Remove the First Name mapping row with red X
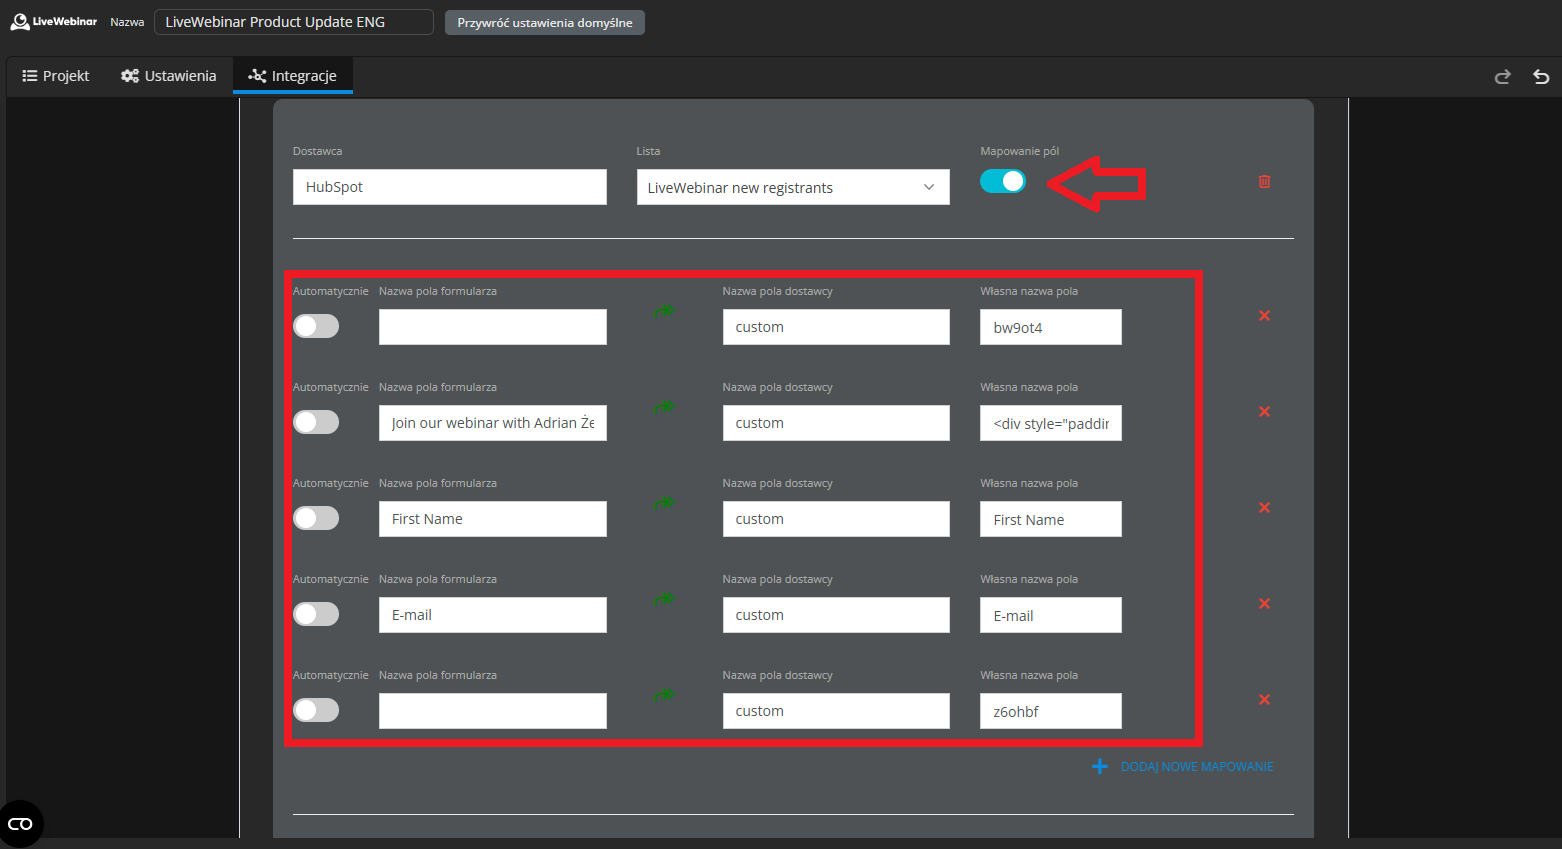 tap(1264, 508)
